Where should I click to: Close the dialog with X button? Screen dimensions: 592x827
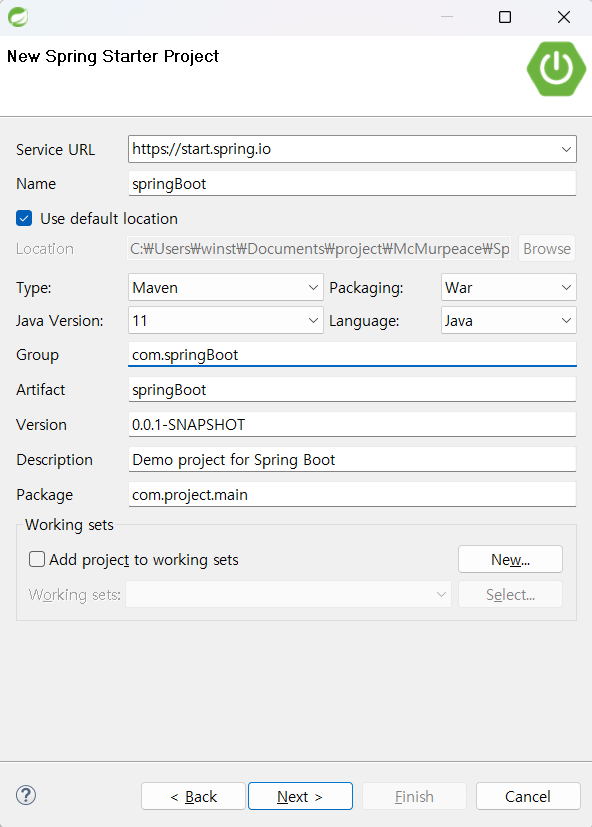click(x=564, y=17)
